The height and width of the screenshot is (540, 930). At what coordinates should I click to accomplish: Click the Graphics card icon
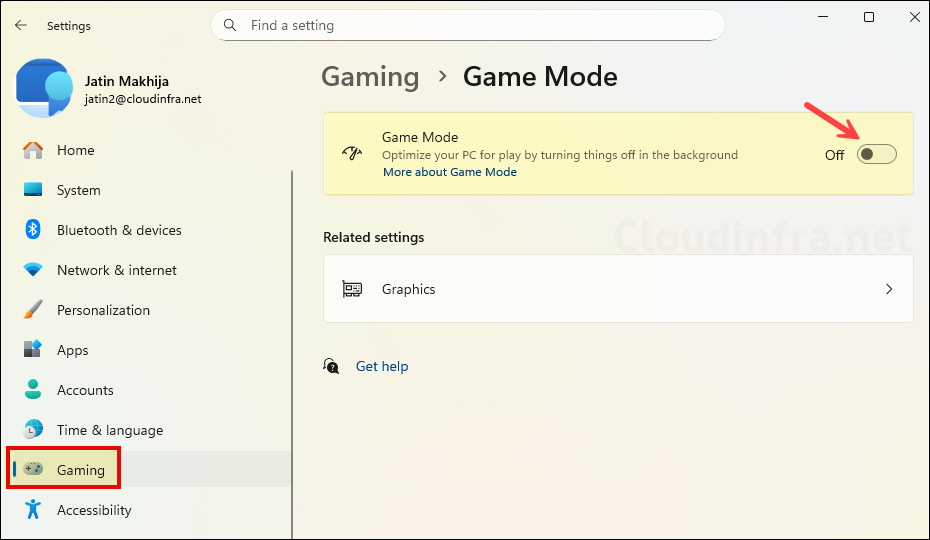352,289
